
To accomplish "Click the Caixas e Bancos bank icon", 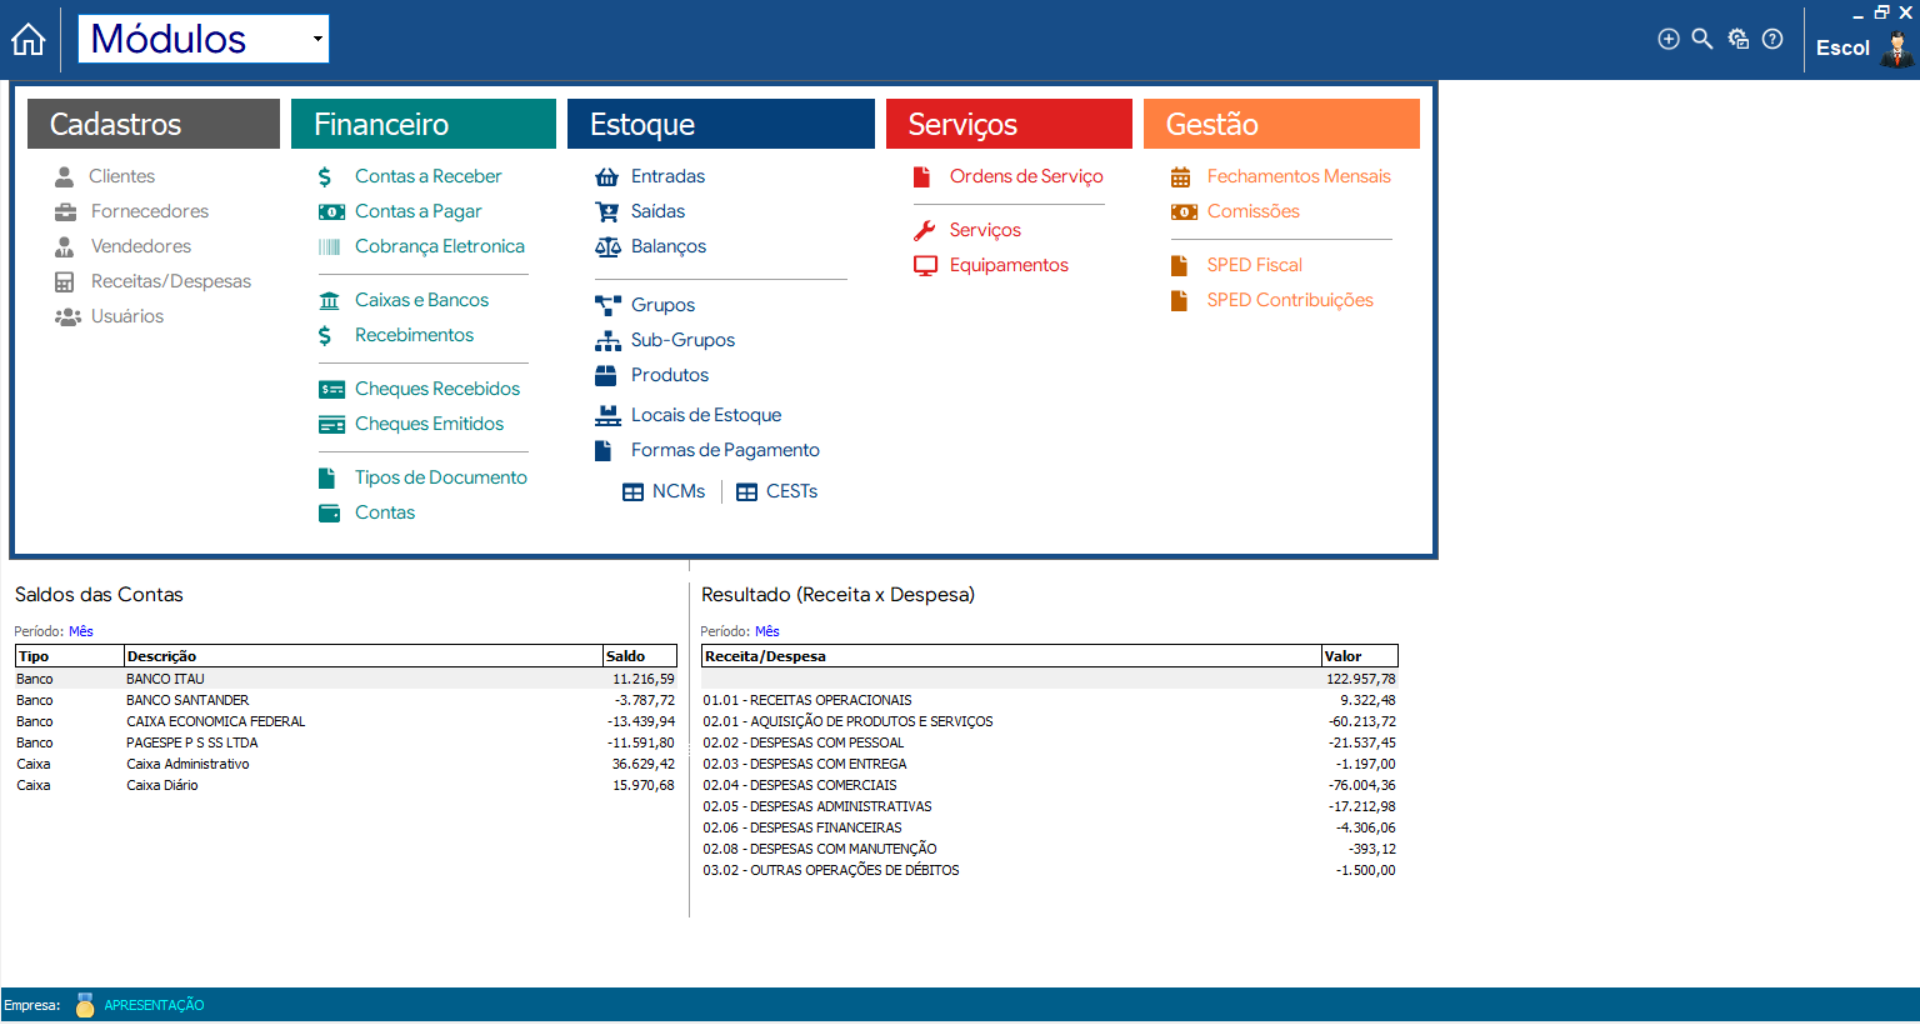I will [x=329, y=300].
